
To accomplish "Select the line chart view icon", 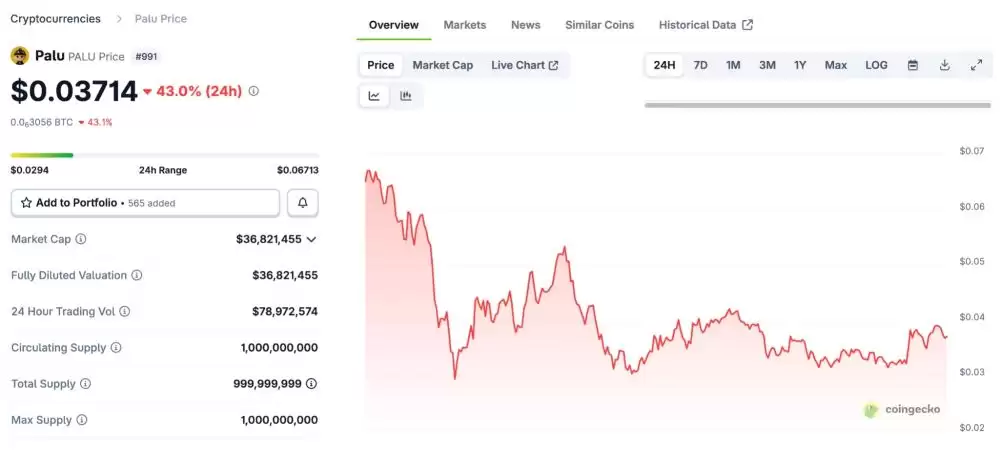I will 374,96.
